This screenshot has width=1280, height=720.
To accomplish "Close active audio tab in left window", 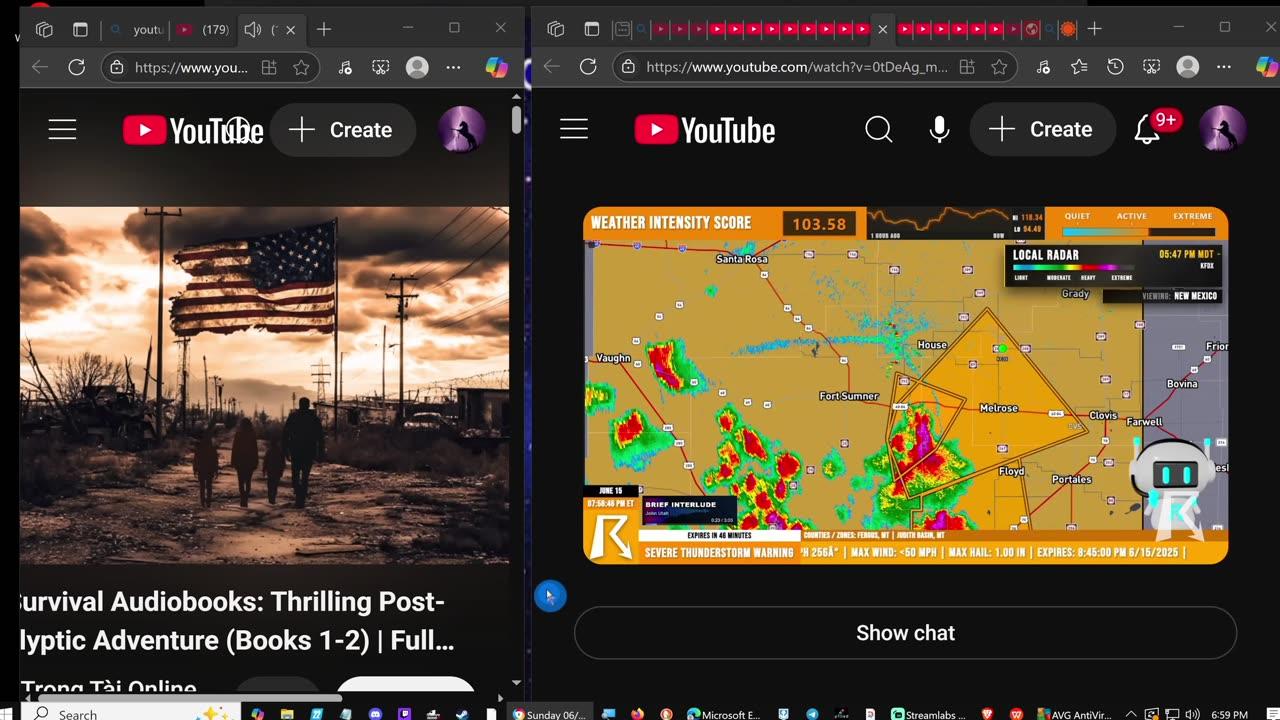I will point(290,30).
